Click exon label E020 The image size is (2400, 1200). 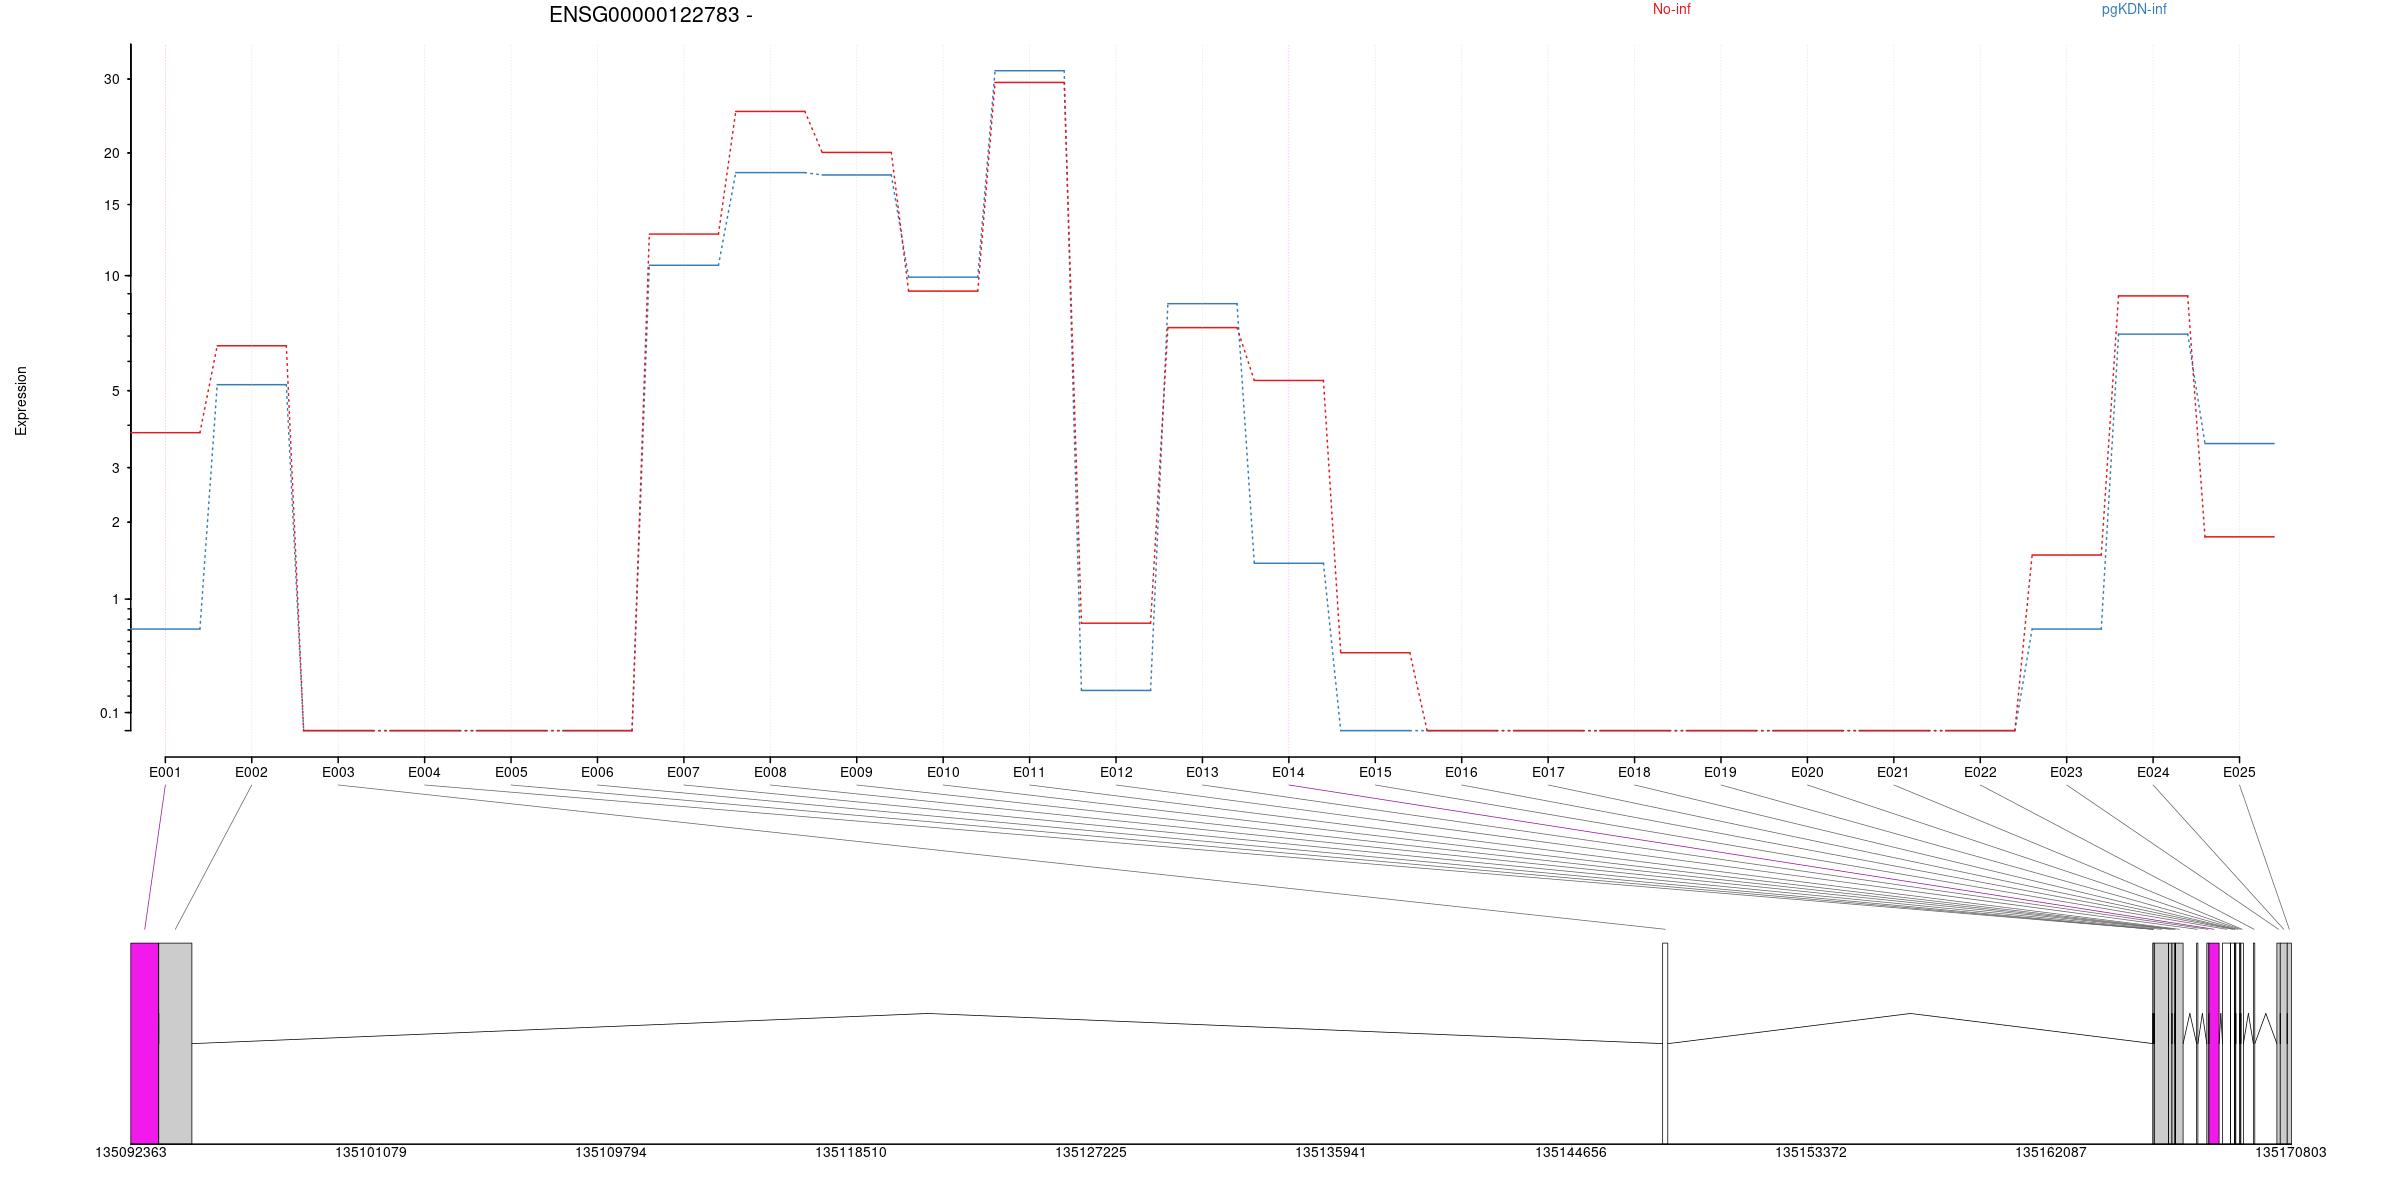(1807, 772)
